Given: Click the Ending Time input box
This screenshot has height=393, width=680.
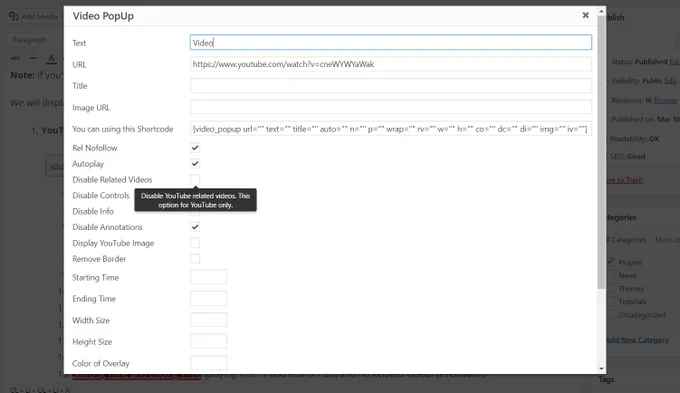Looking at the screenshot, I should click(208, 298).
